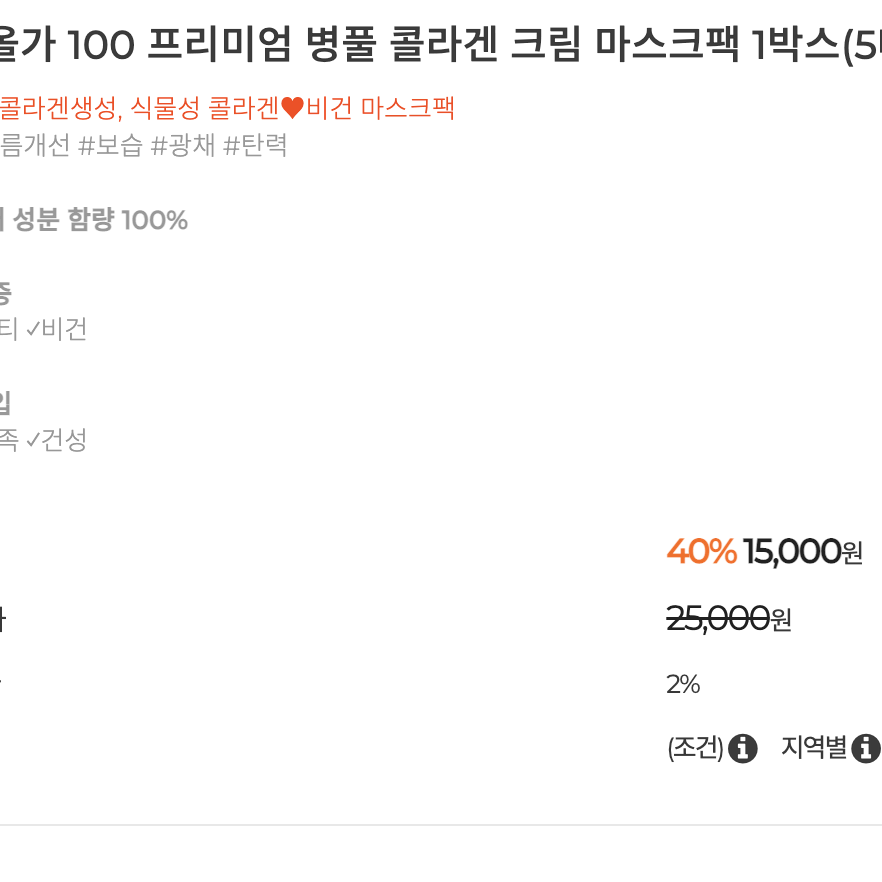Click the 15,000원 sale price
882x882 pixels.
pos(803,552)
